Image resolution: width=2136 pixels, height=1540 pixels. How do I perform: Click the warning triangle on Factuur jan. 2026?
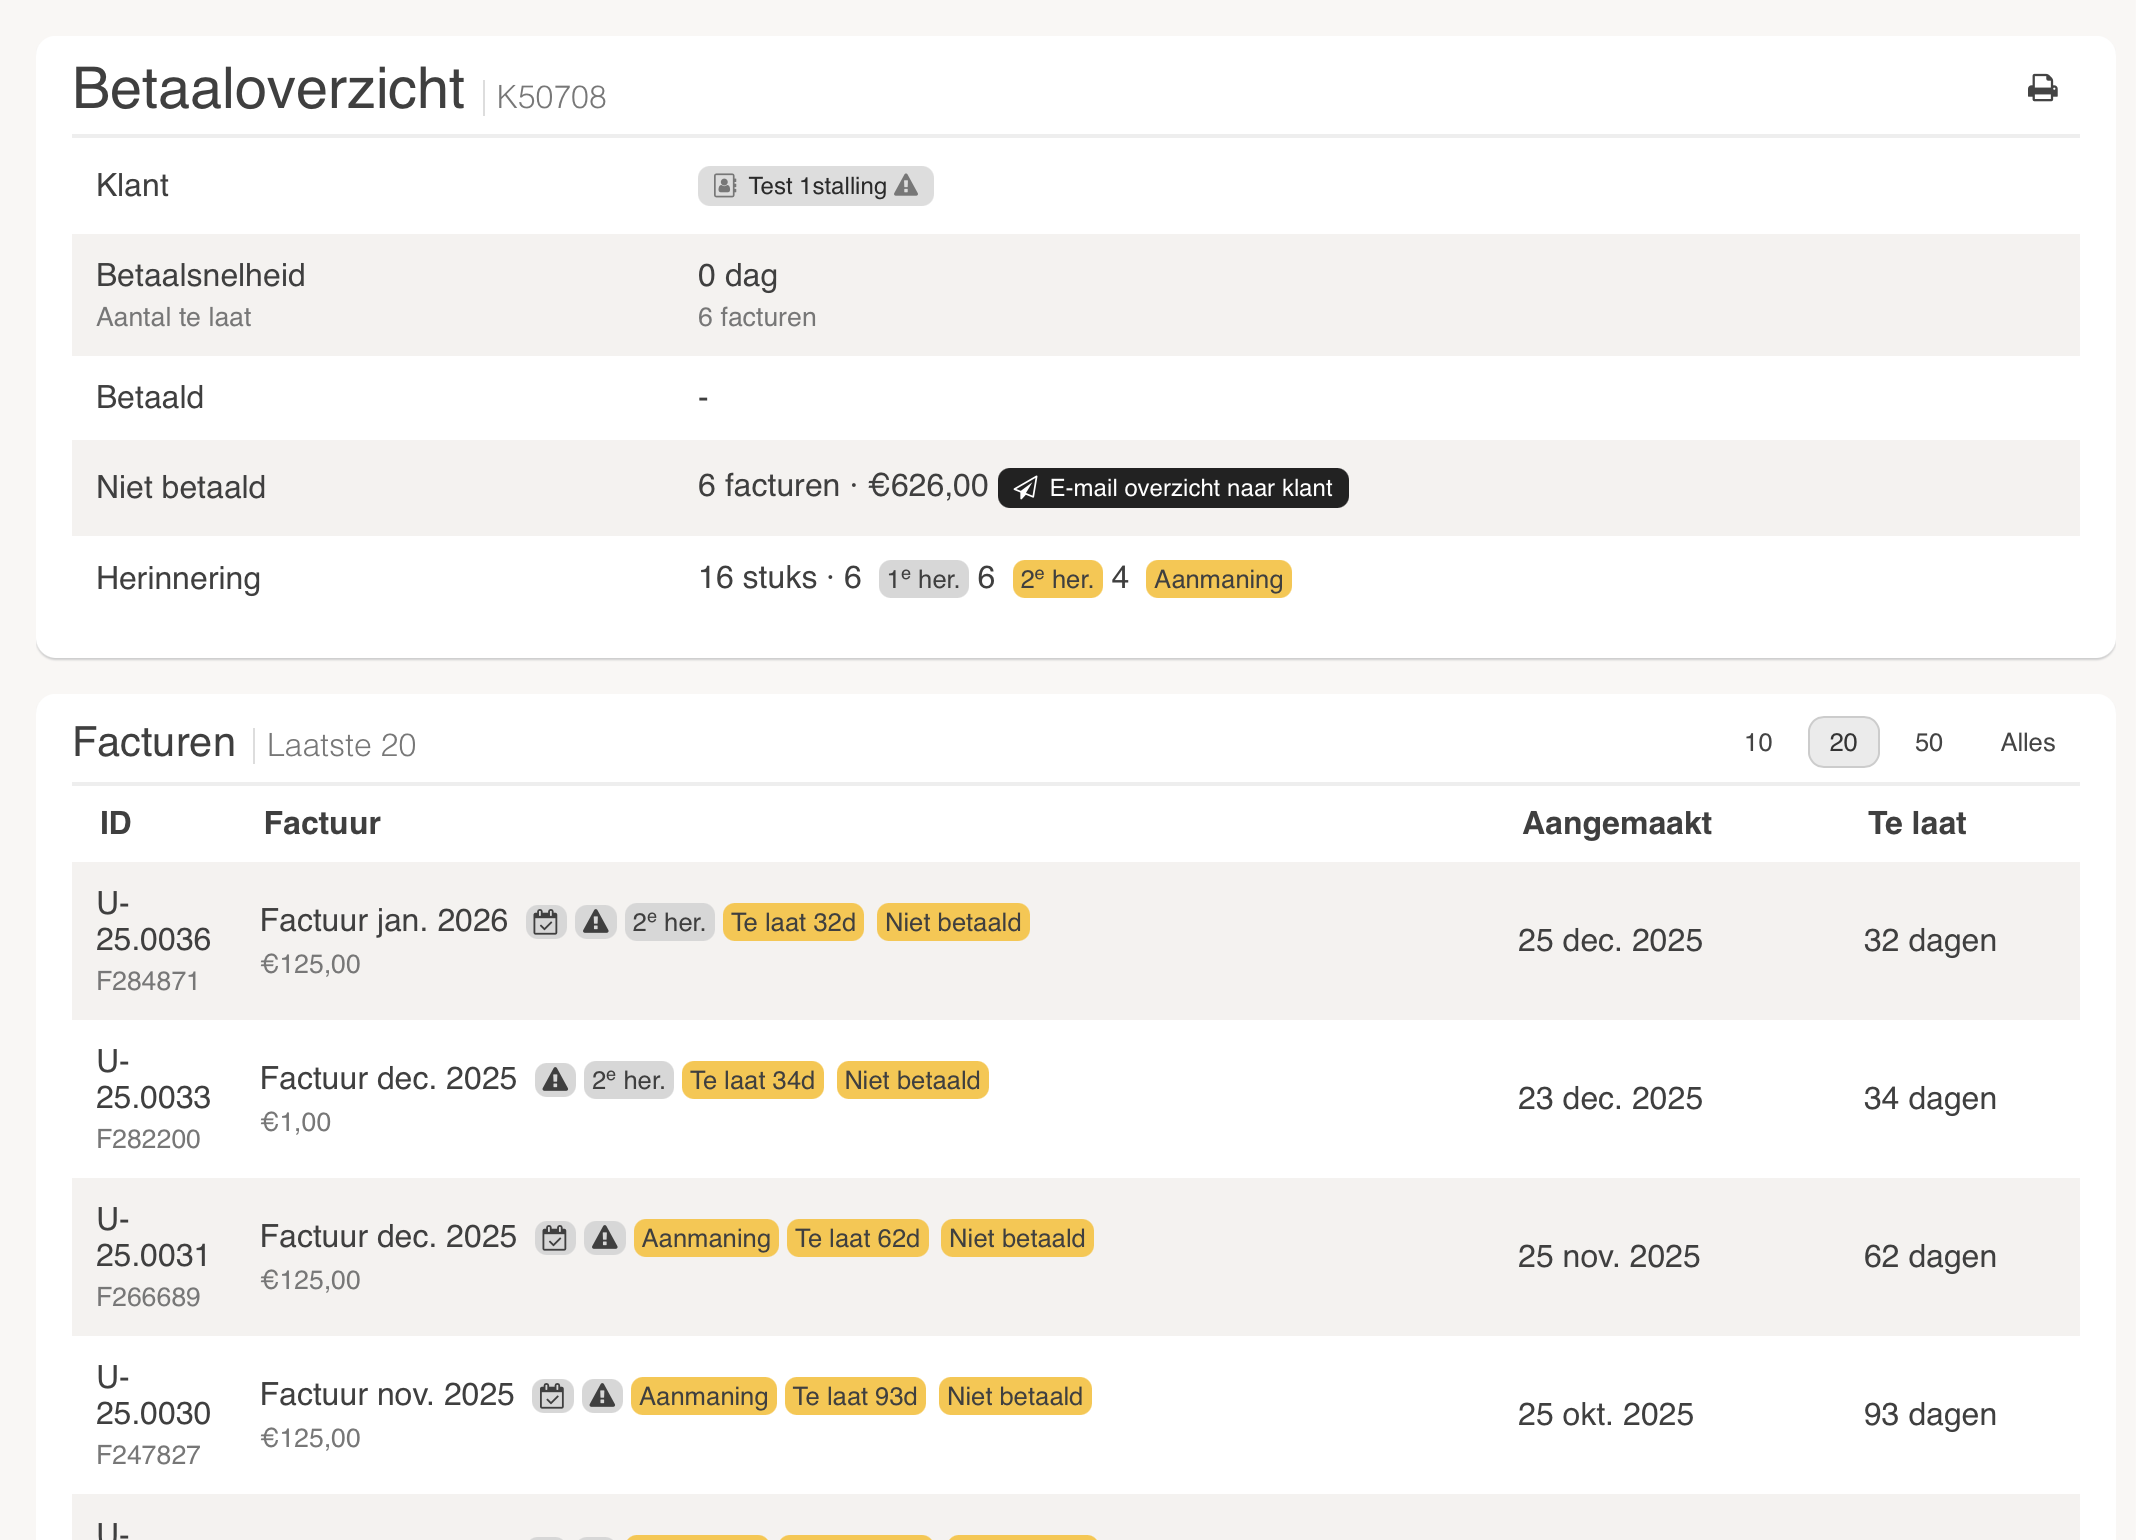[596, 922]
